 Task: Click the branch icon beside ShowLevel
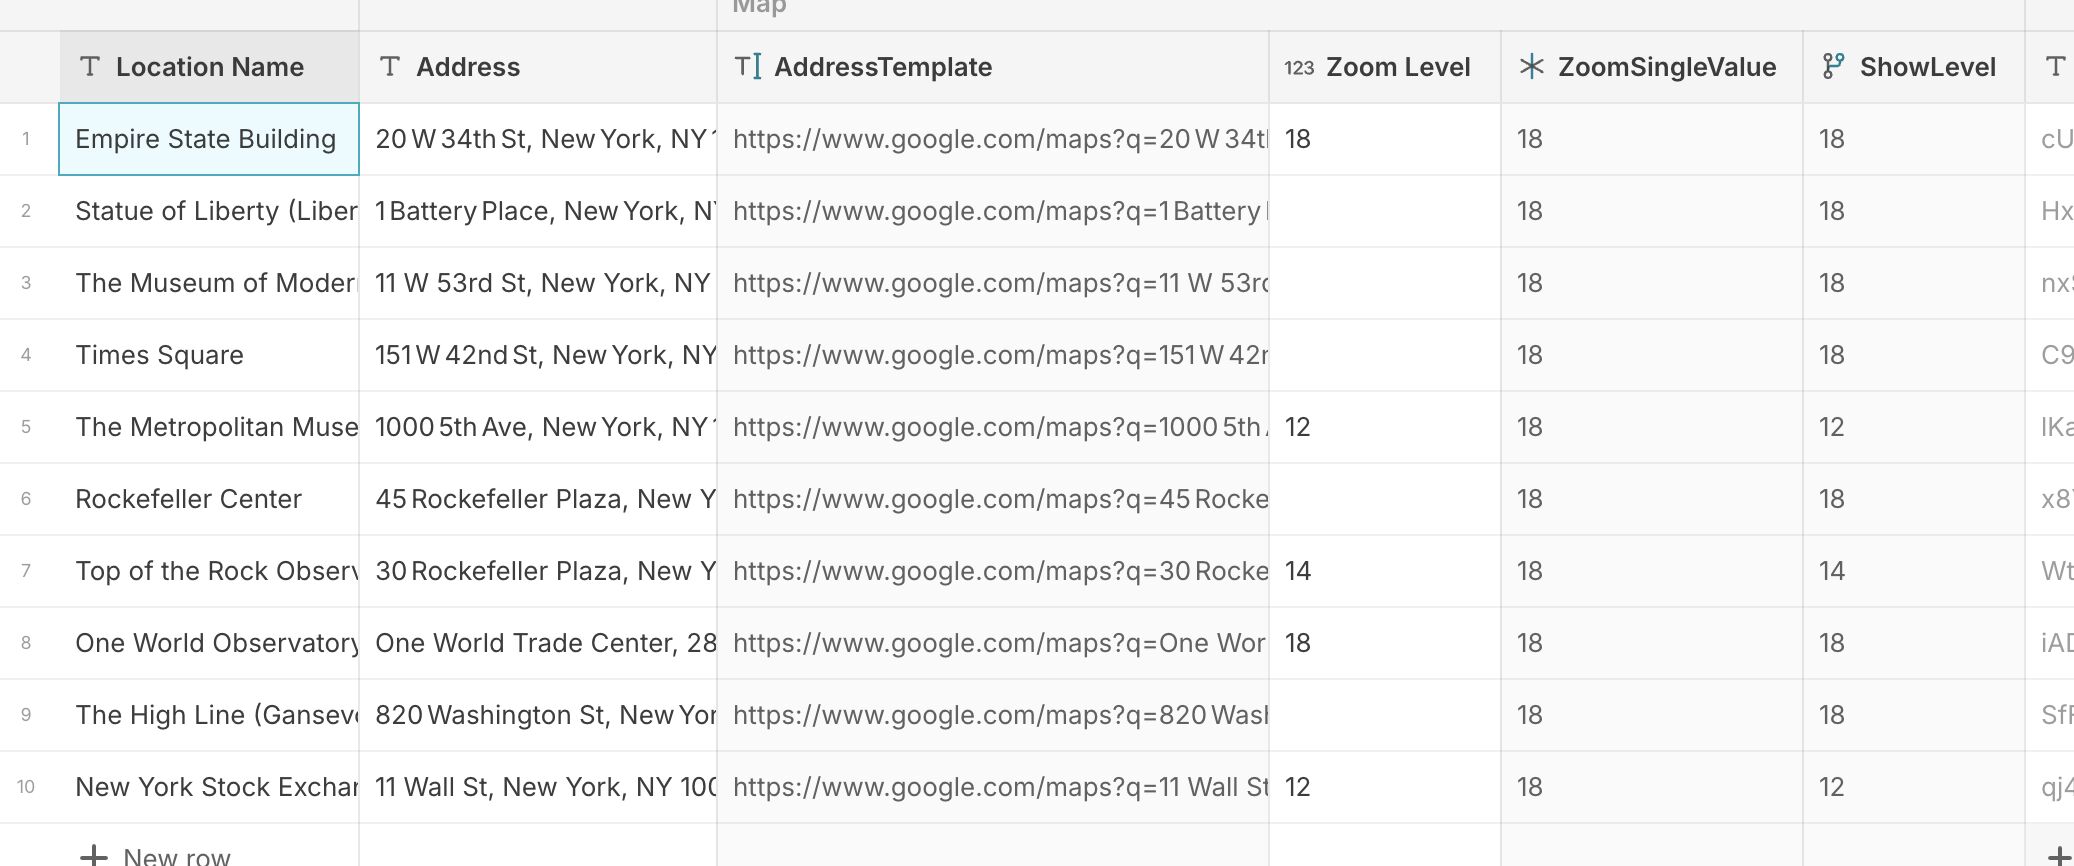[x=1833, y=67]
